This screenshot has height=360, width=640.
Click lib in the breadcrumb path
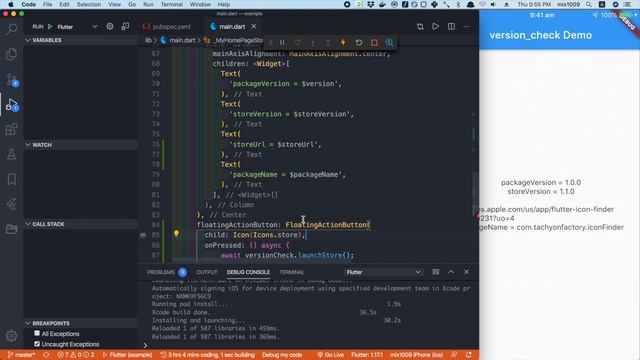tap(148, 40)
